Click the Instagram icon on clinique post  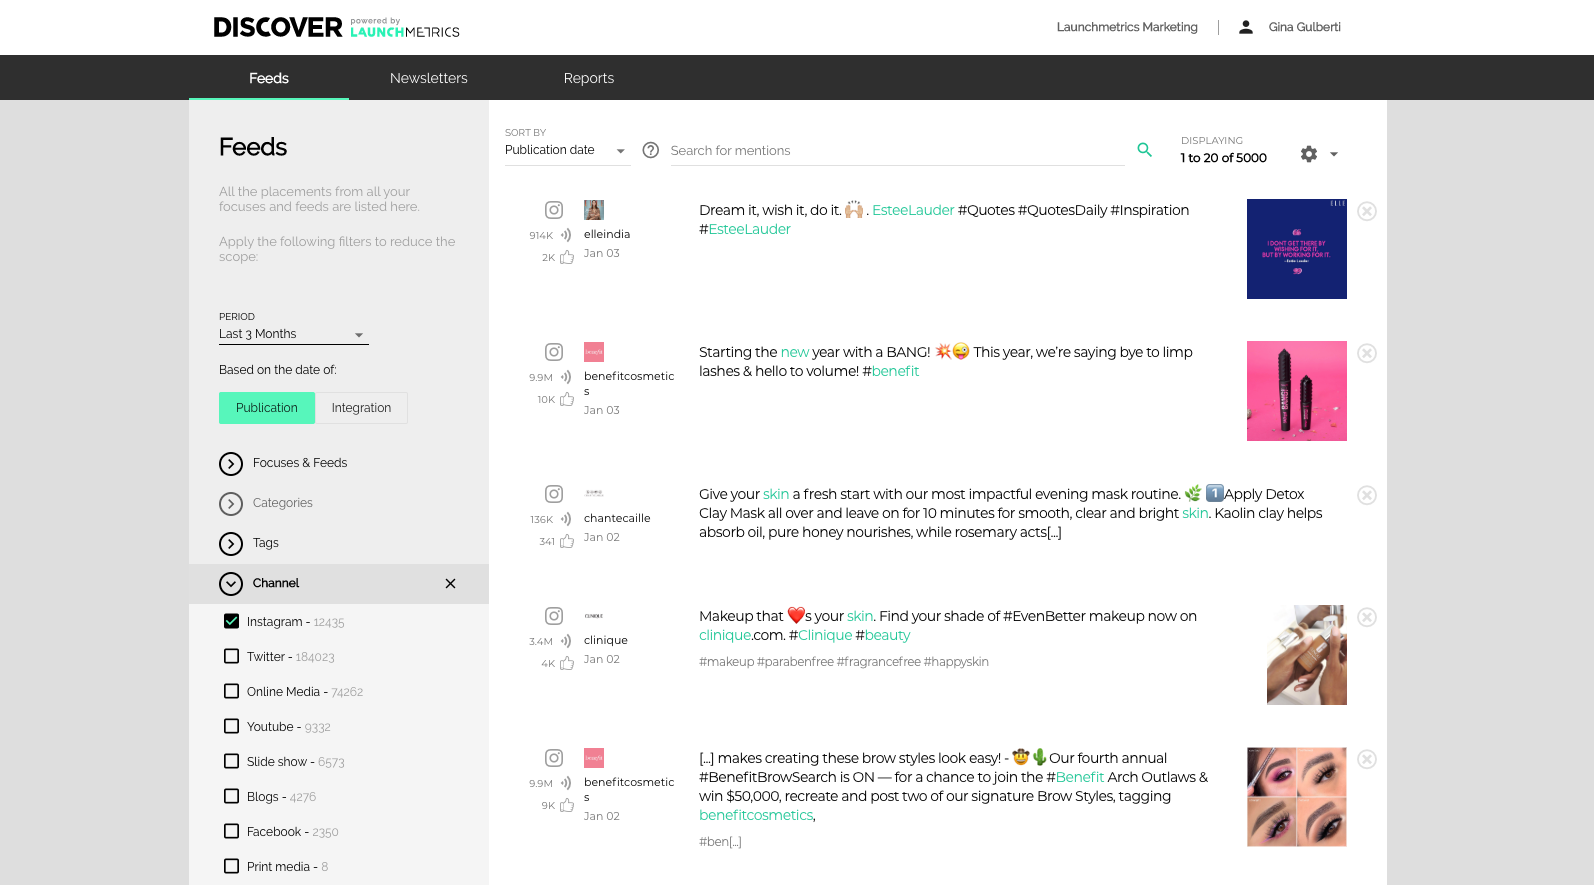pos(554,616)
